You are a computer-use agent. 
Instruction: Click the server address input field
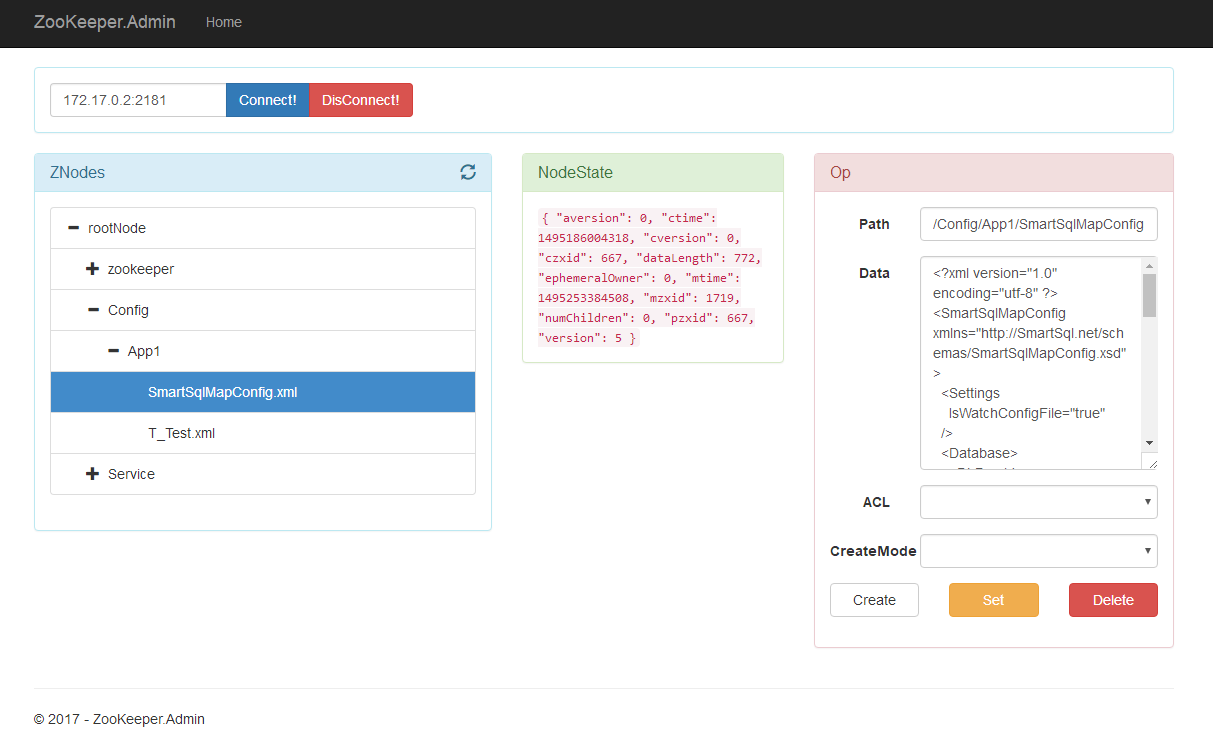(138, 100)
